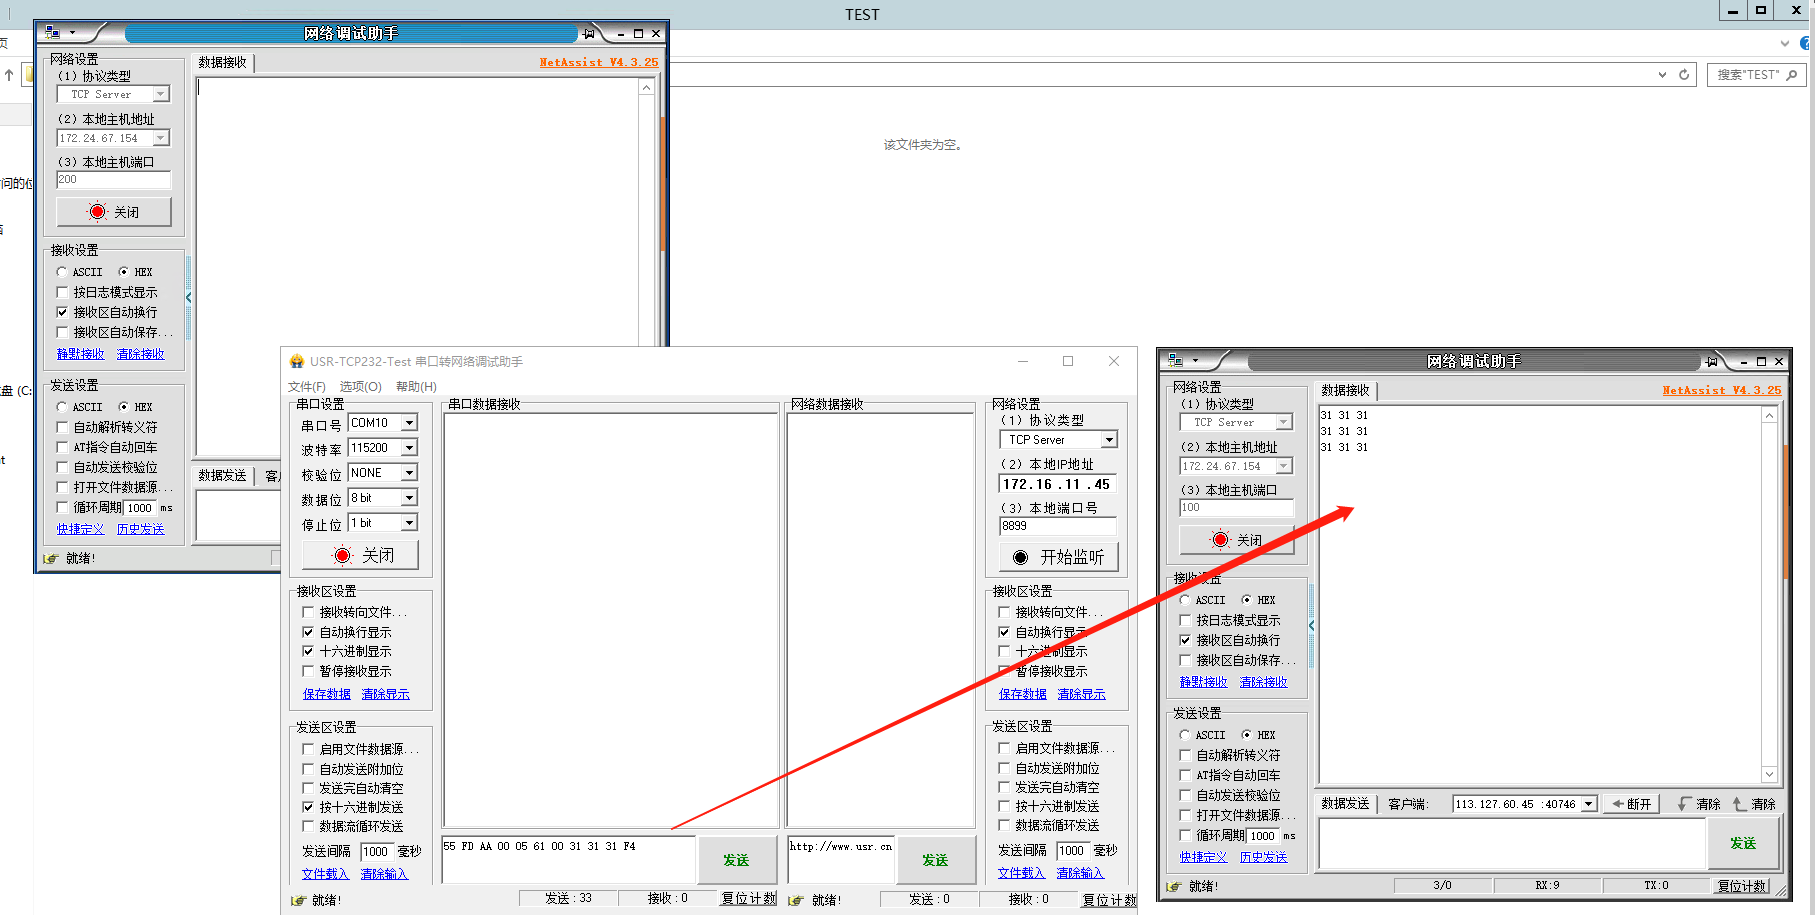The height and width of the screenshot is (915, 1815).
Task: Enable 暂停接收显示 in serial receive settings
Action: click(x=308, y=671)
